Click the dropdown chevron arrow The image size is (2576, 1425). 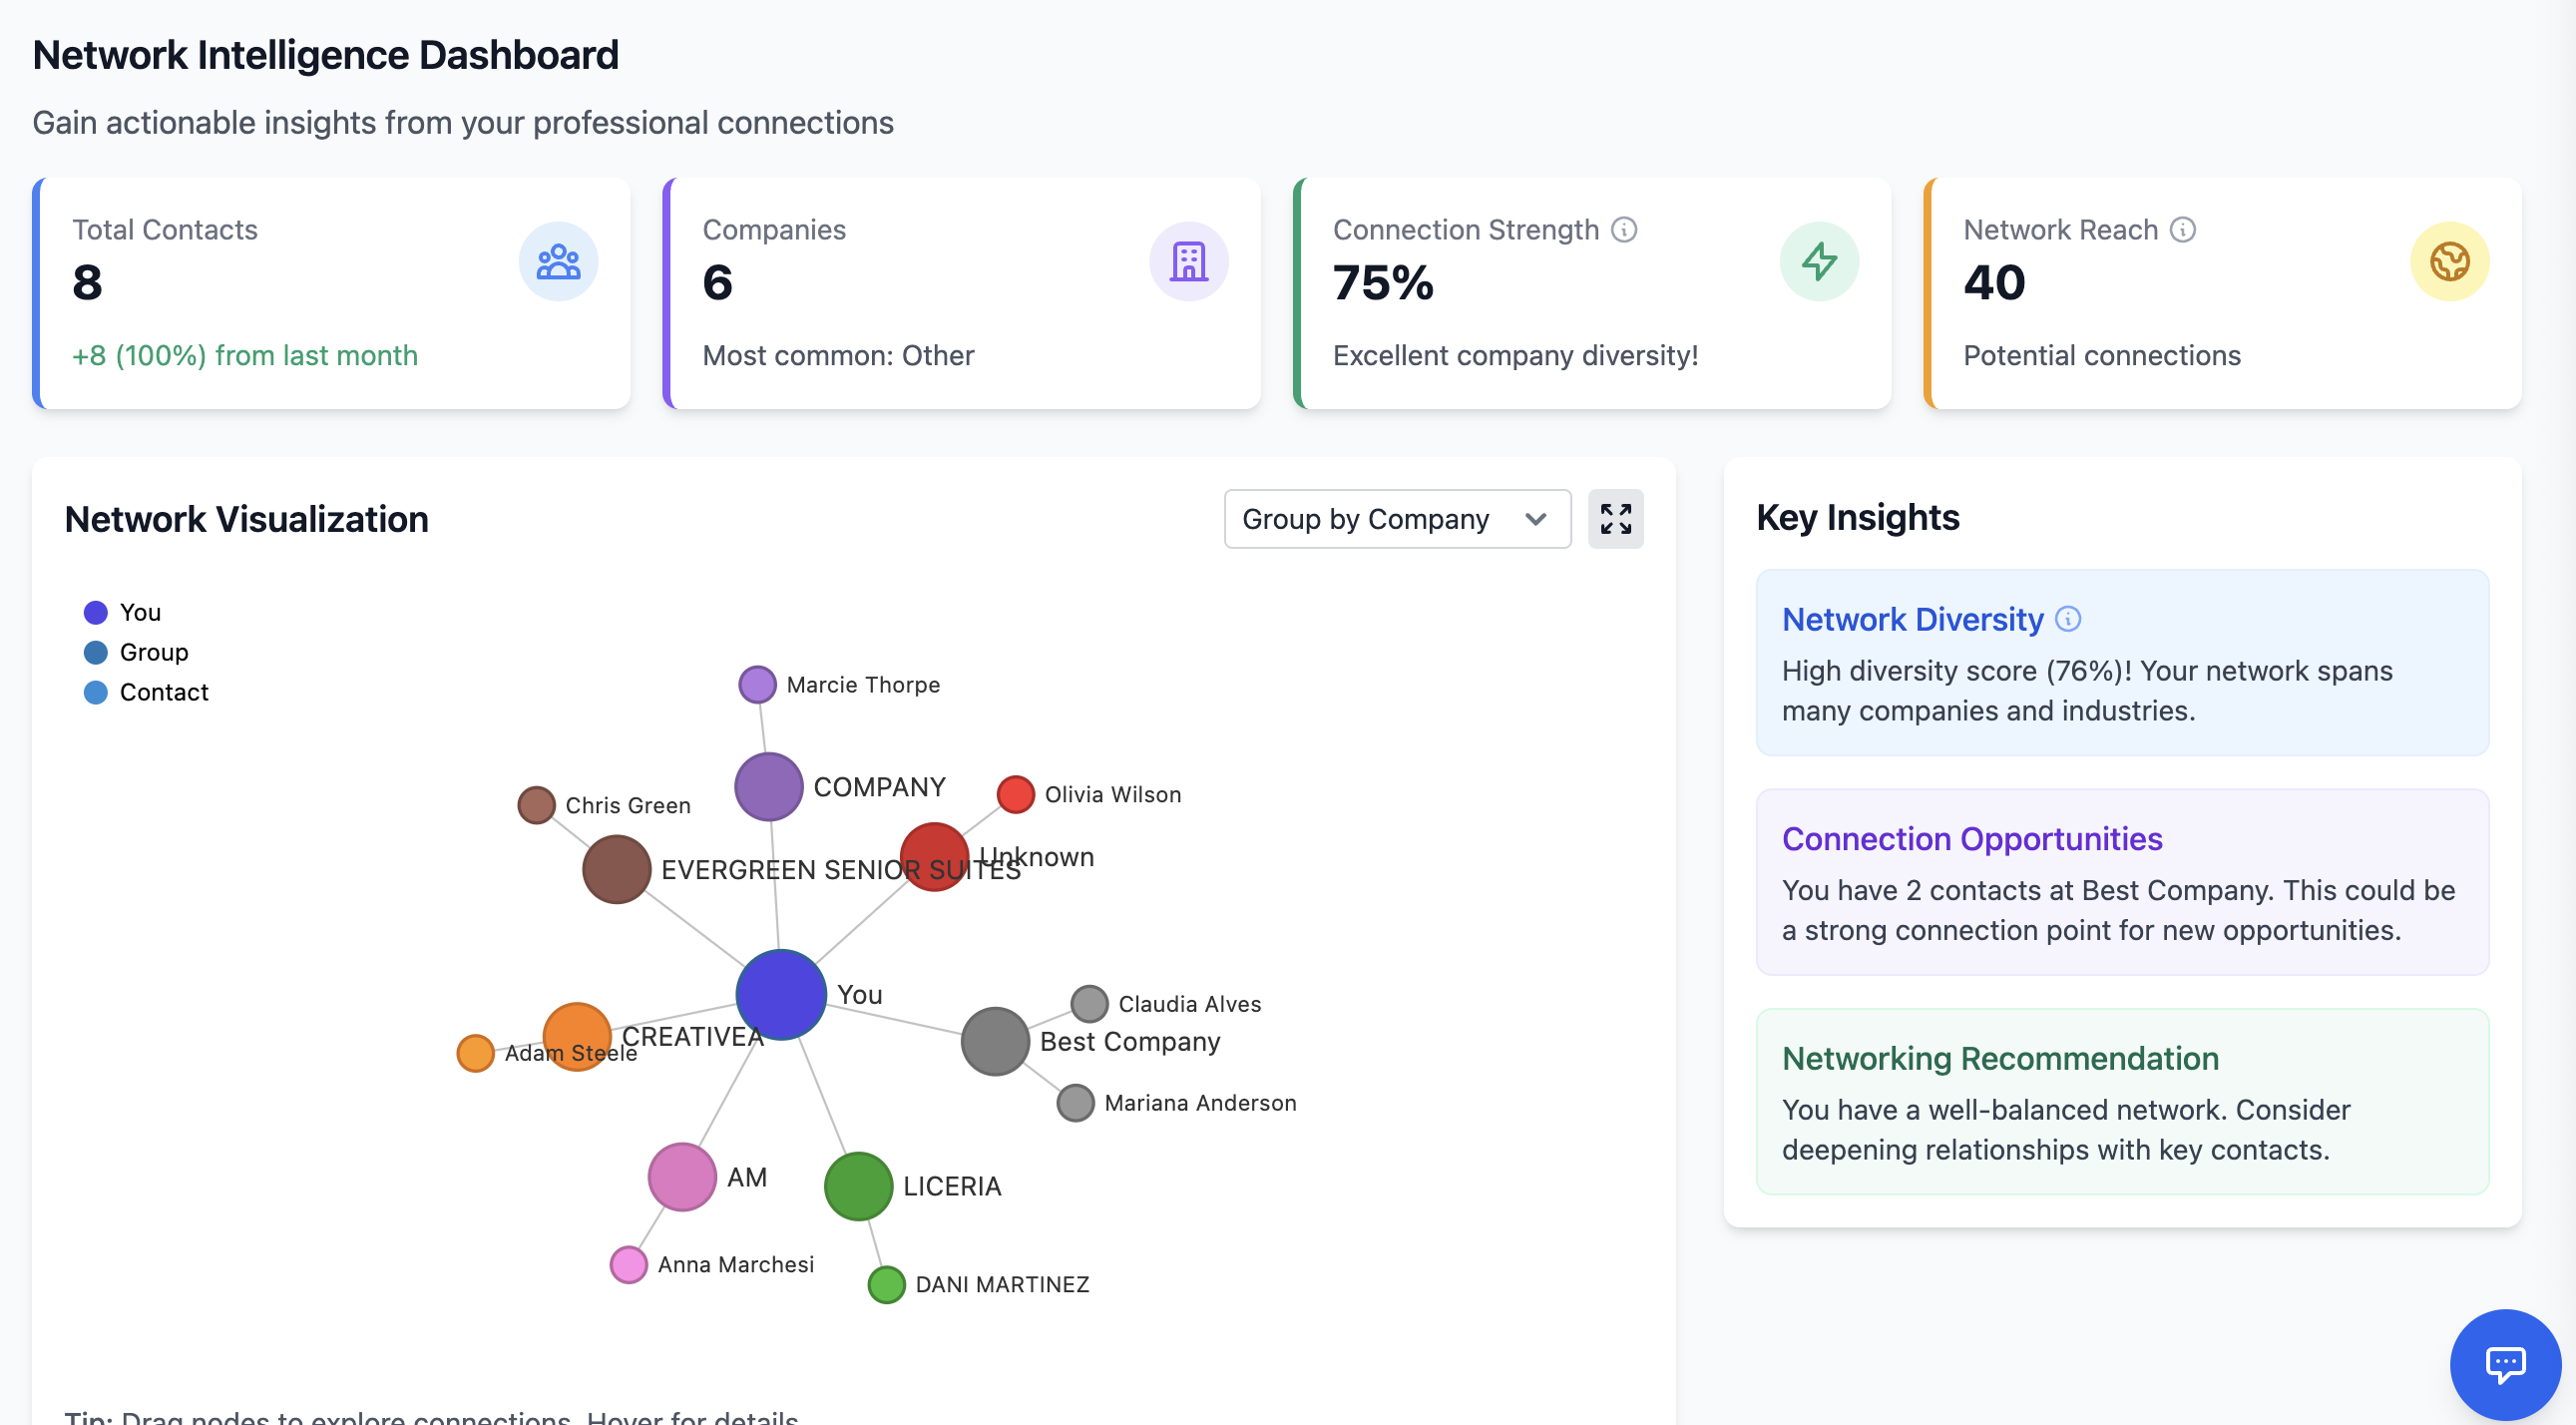click(x=1535, y=519)
